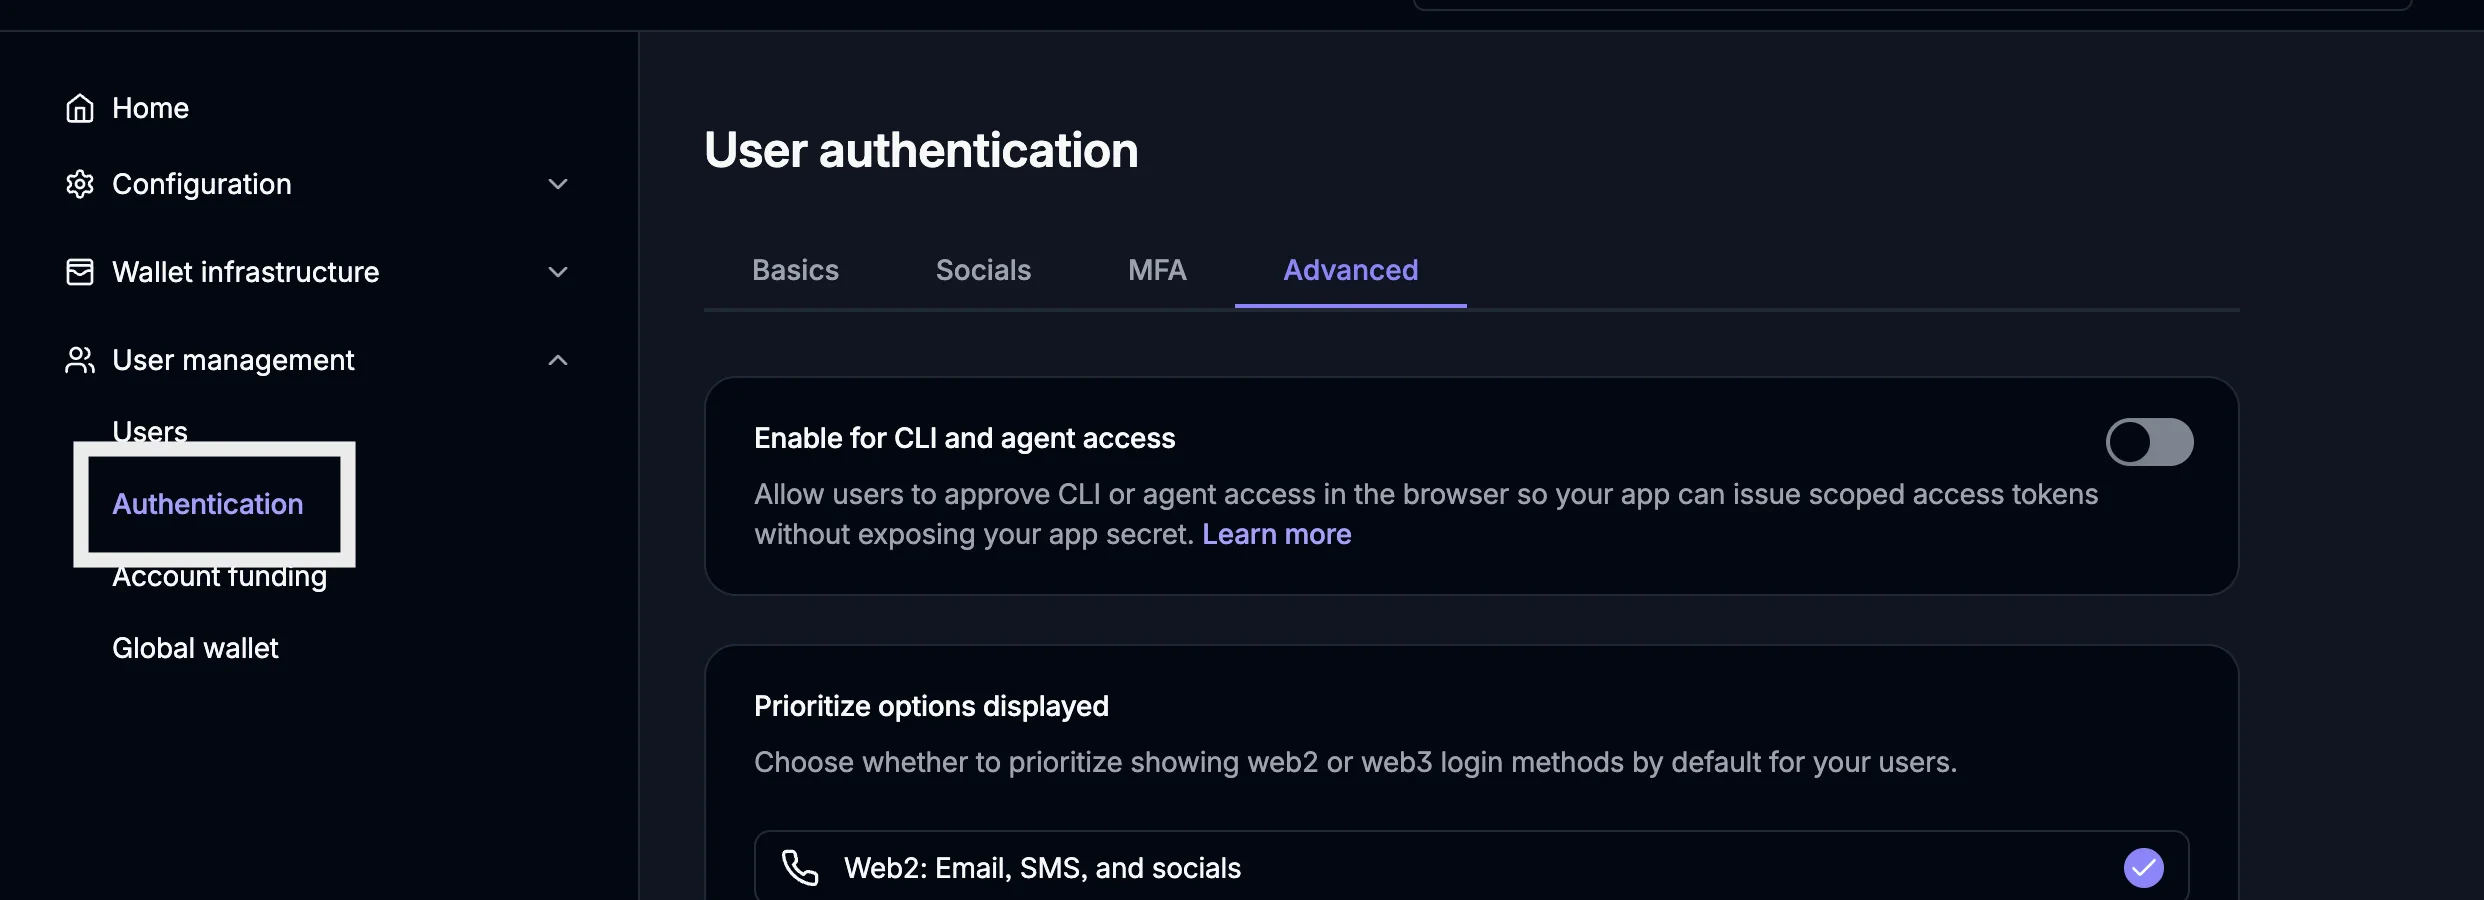Open the Learn more link
Image resolution: width=2484 pixels, height=900 pixels.
coord(1276,534)
